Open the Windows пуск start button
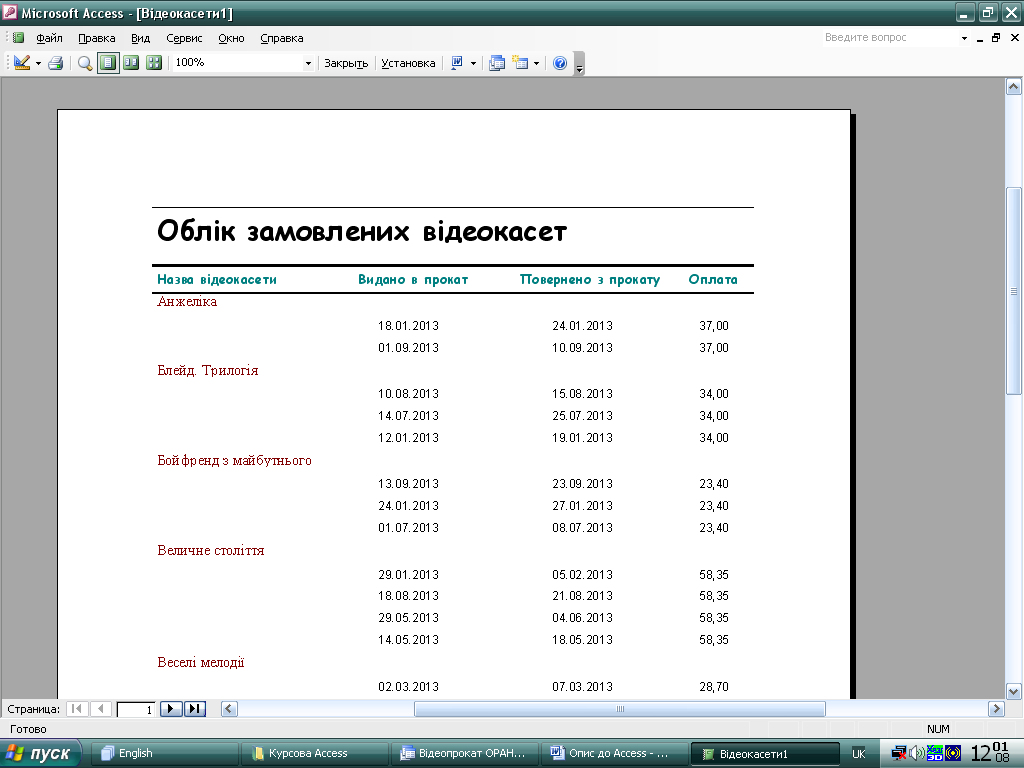Viewport: 1024px width, 768px height. [x=40, y=754]
